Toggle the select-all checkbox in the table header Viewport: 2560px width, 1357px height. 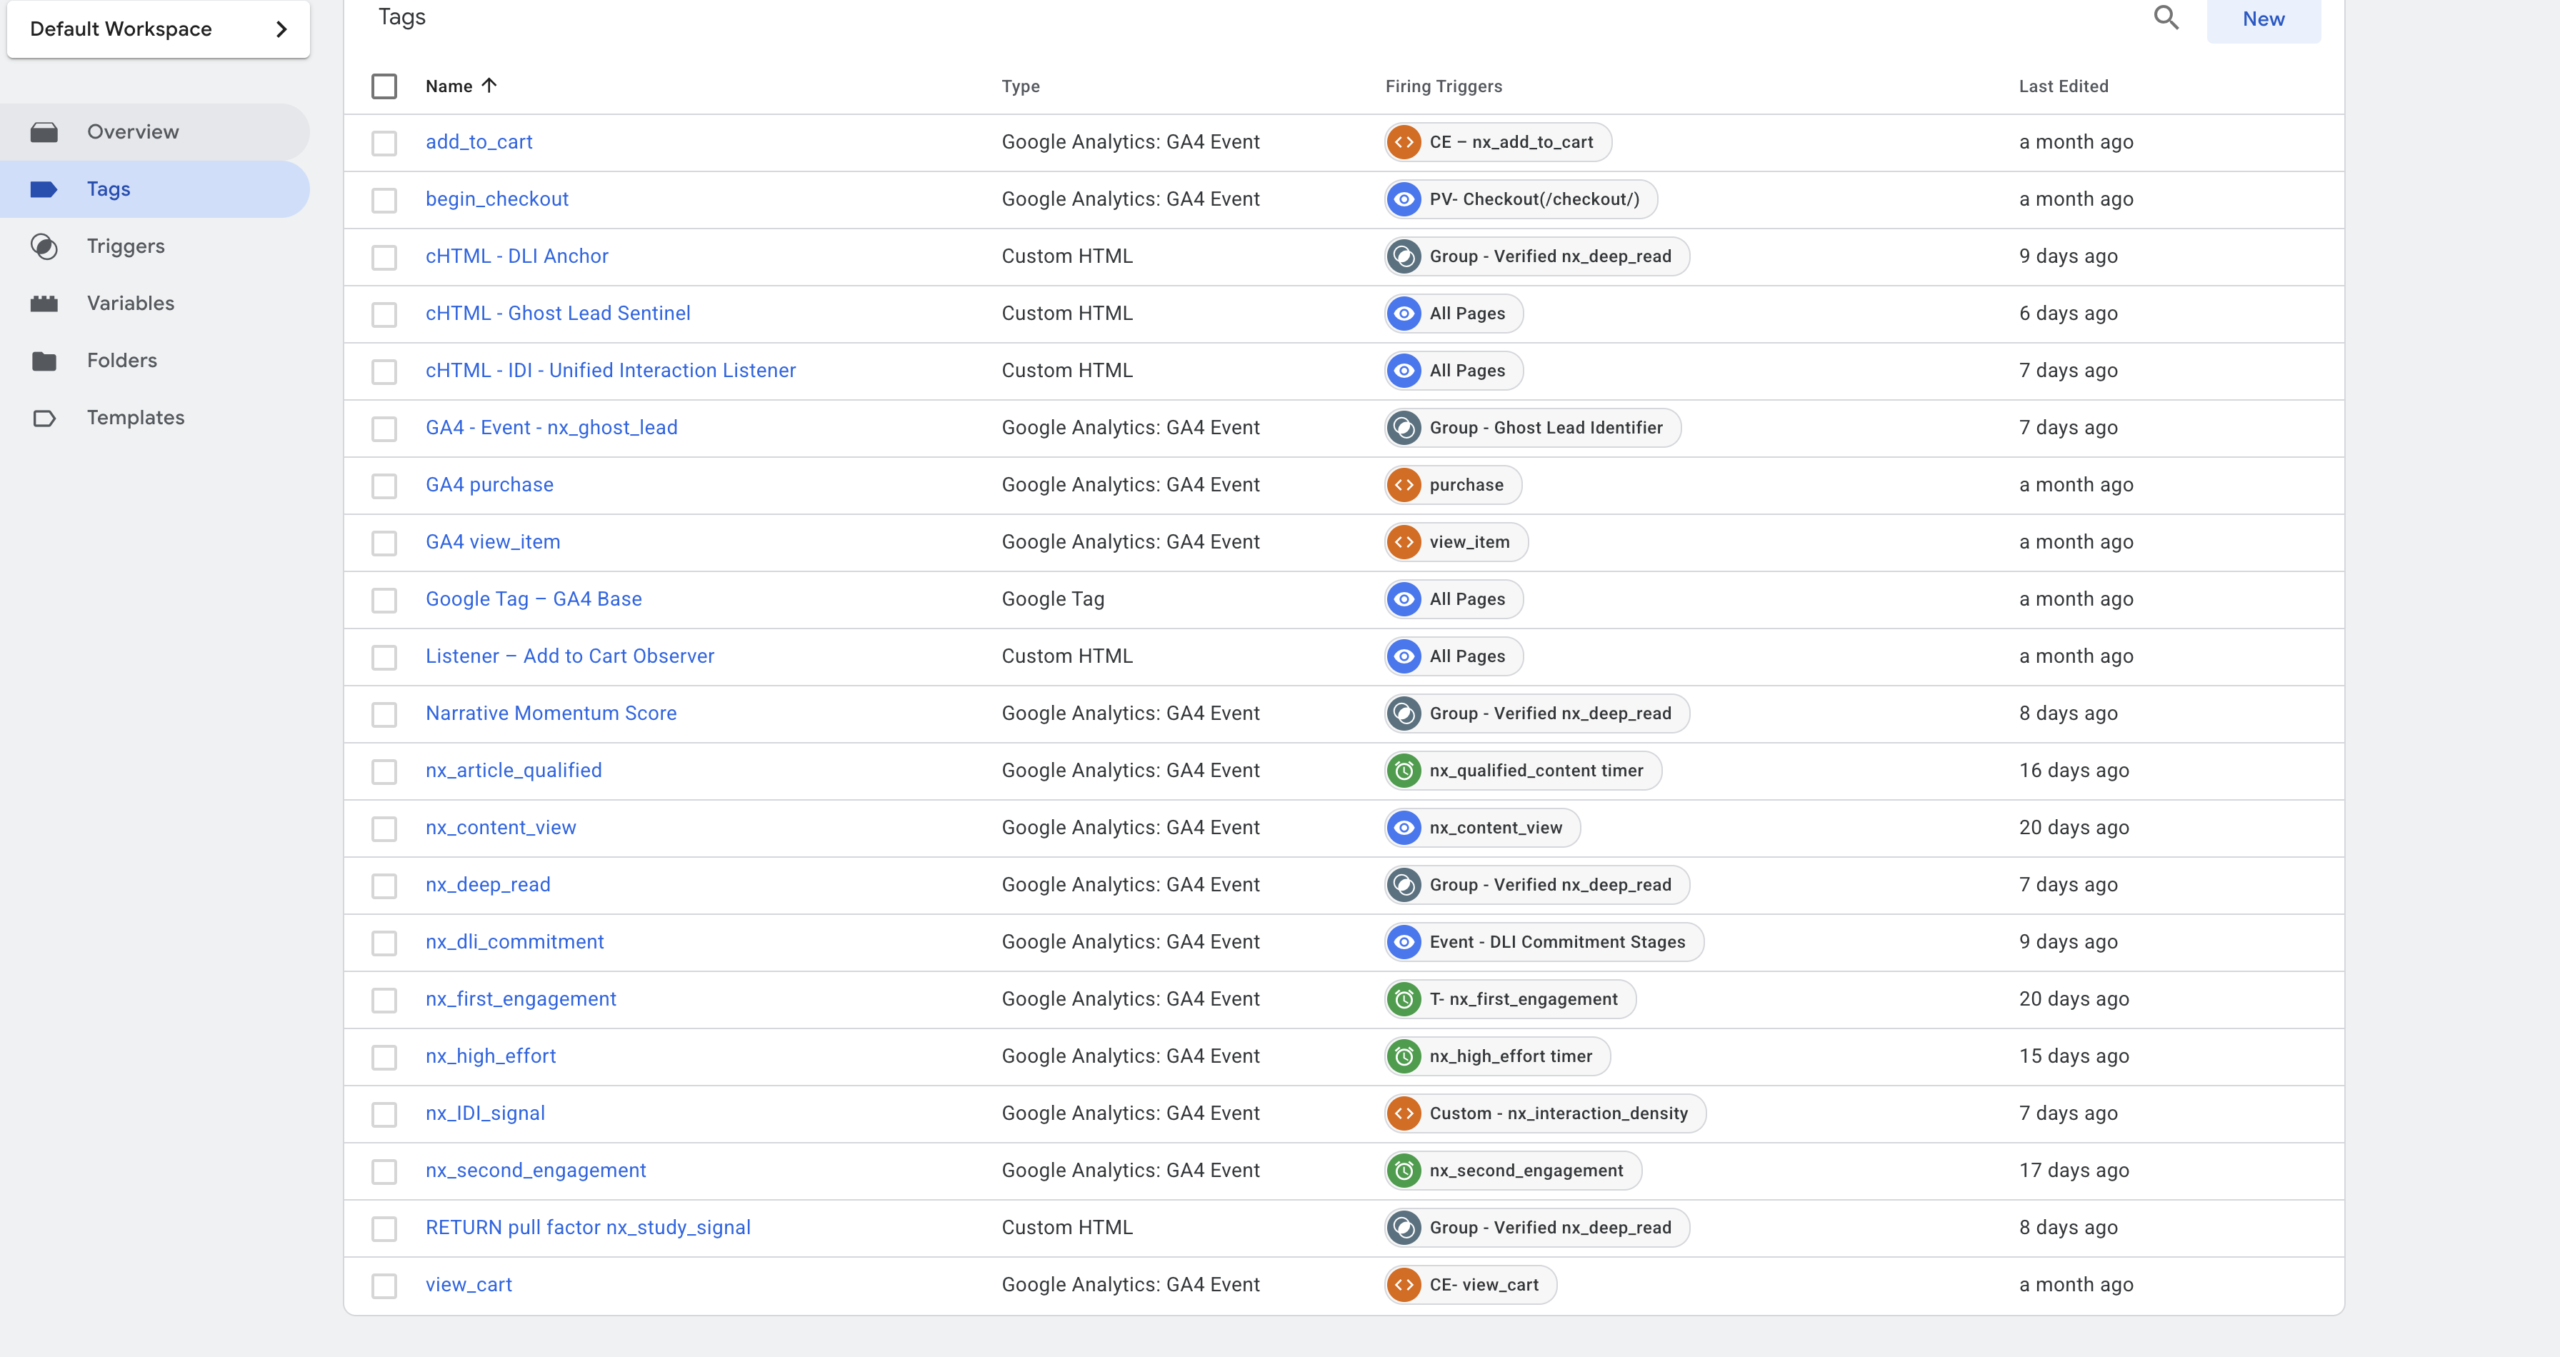click(x=384, y=86)
